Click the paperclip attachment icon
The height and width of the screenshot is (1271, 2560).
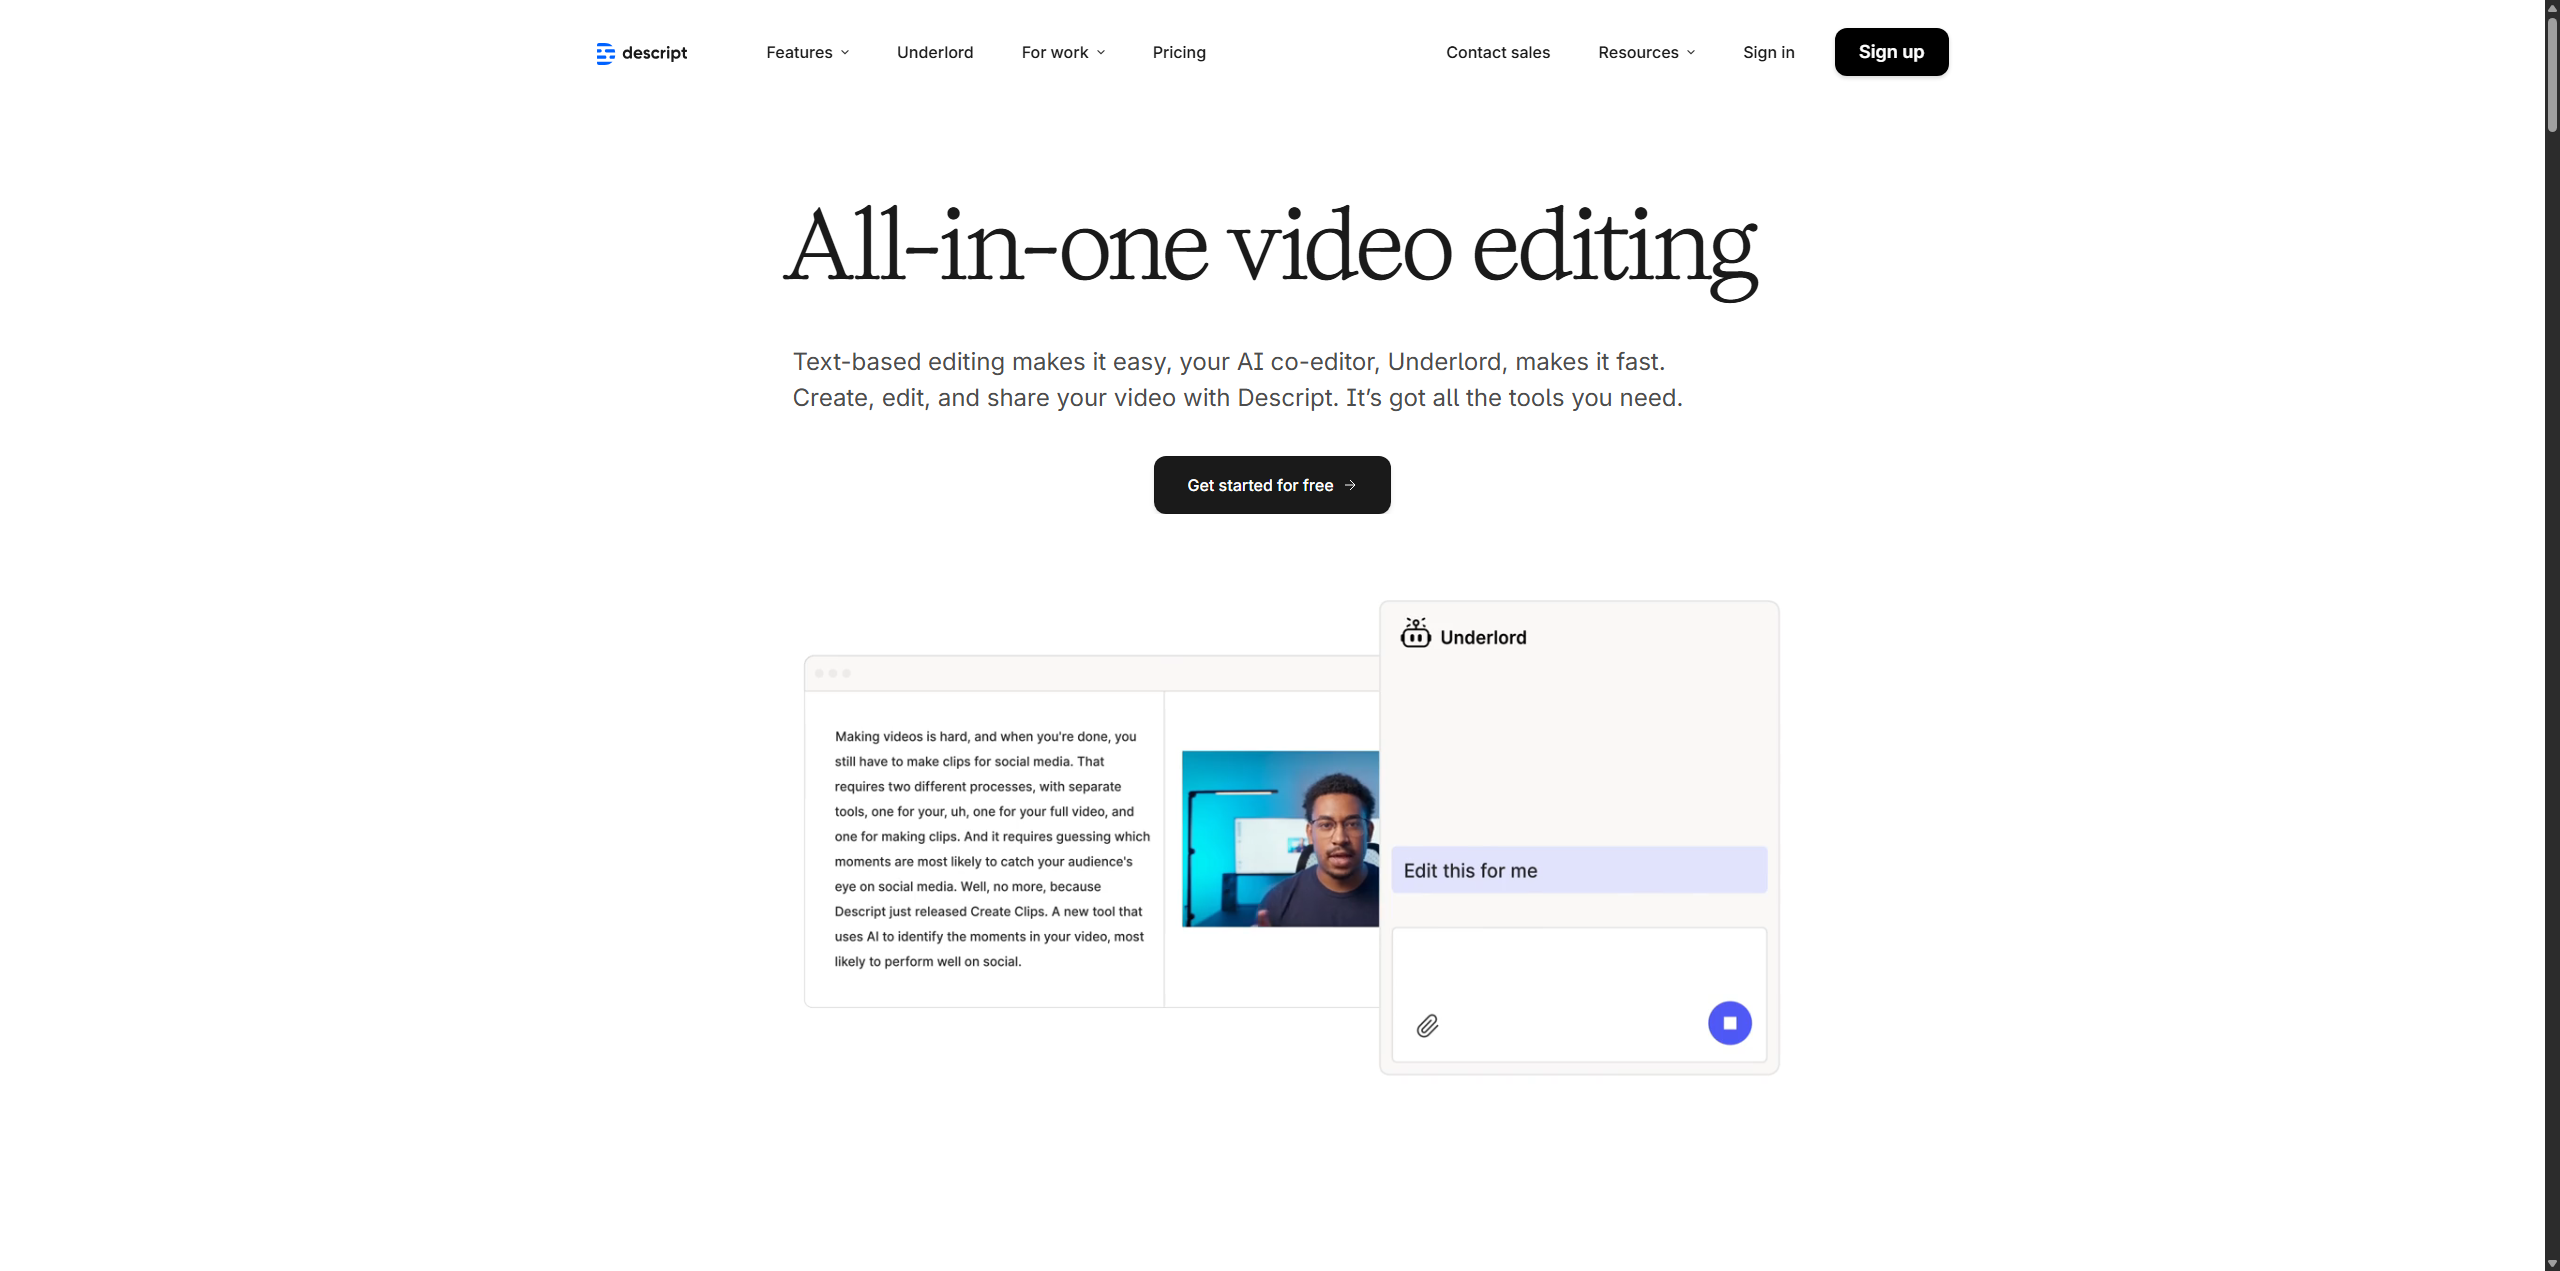pos(1427,1025)
